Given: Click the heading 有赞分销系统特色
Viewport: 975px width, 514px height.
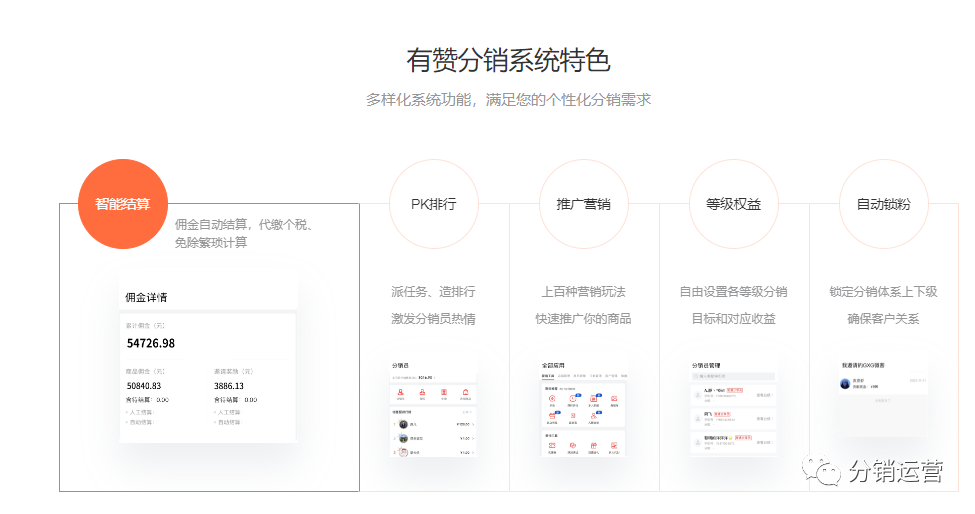Looking at the screenshot, I should point(508,60).
